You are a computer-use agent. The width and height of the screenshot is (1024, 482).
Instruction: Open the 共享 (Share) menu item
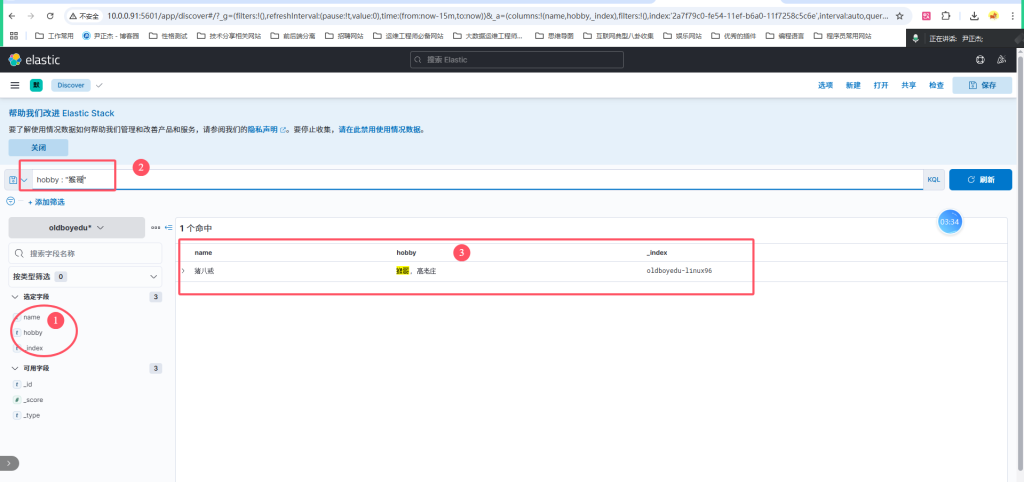coord(908,85)
